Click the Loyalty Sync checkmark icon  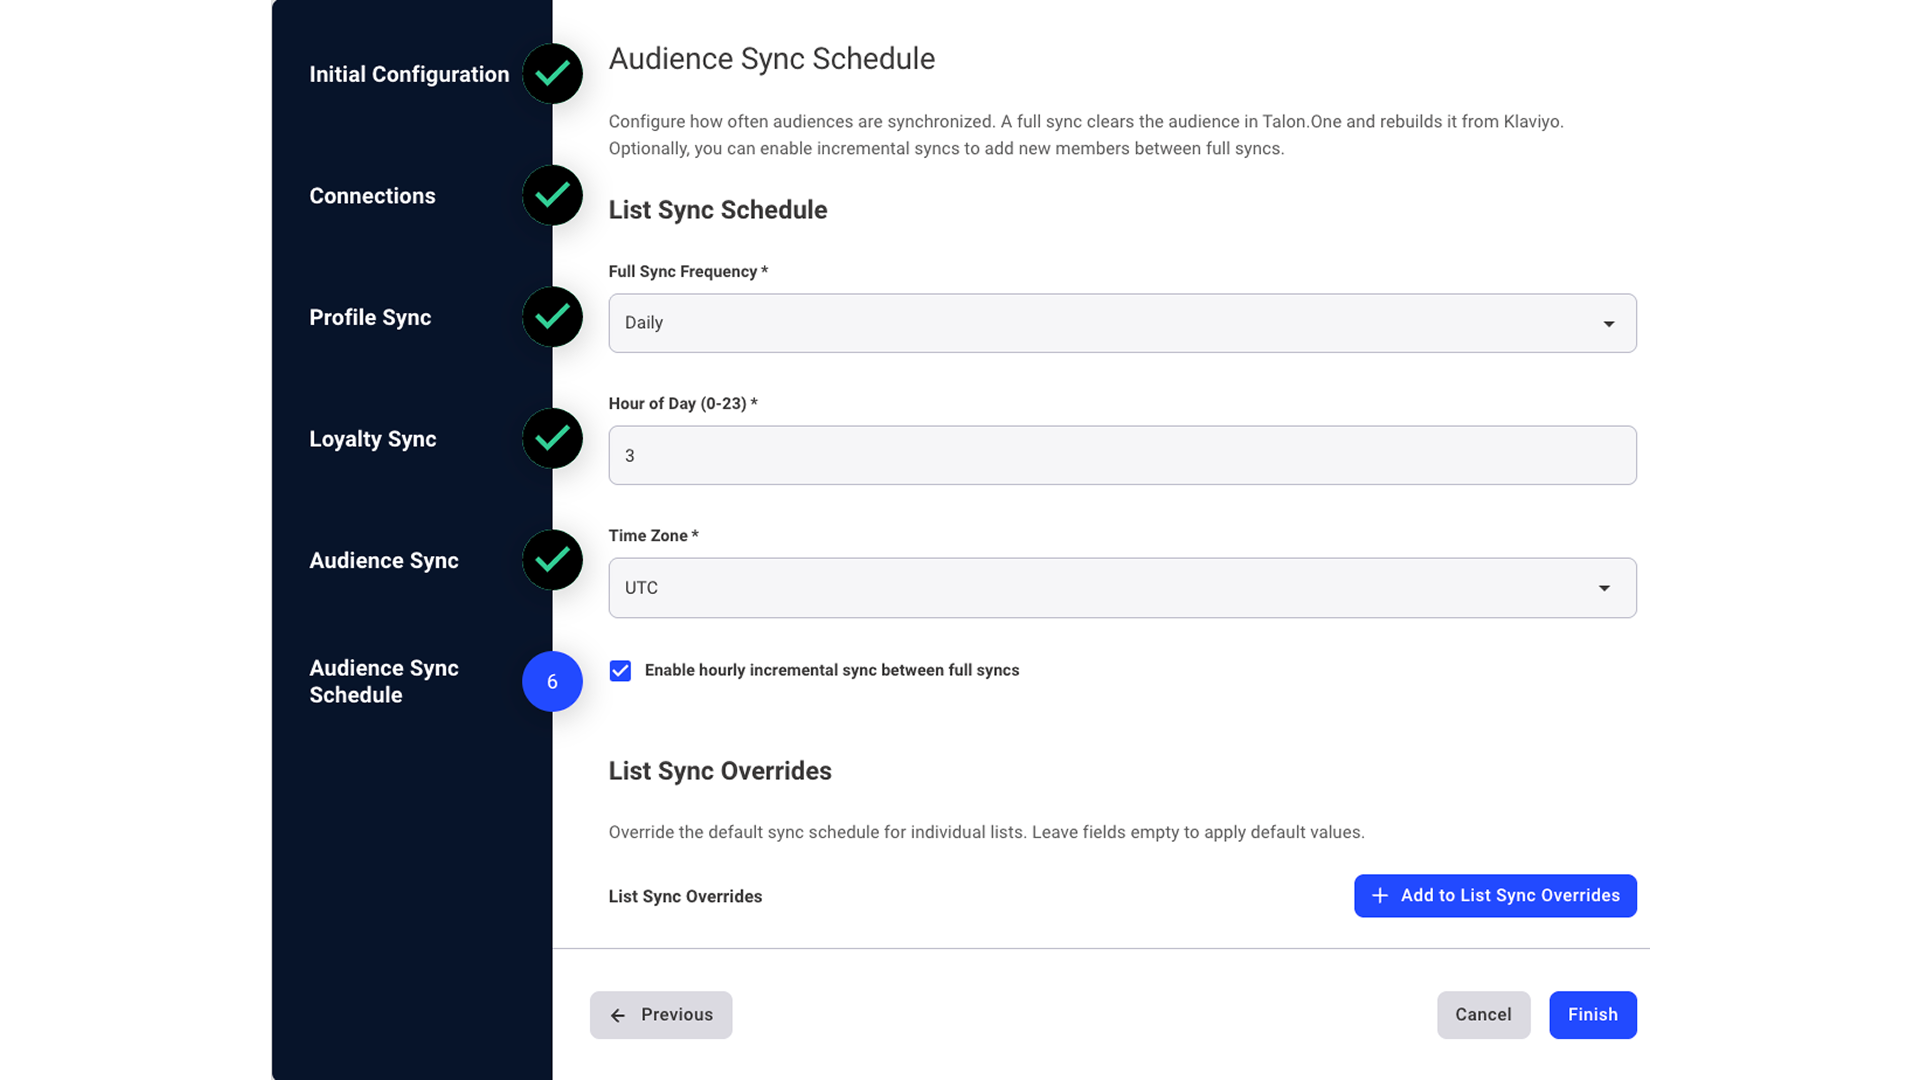pos(552,438)
